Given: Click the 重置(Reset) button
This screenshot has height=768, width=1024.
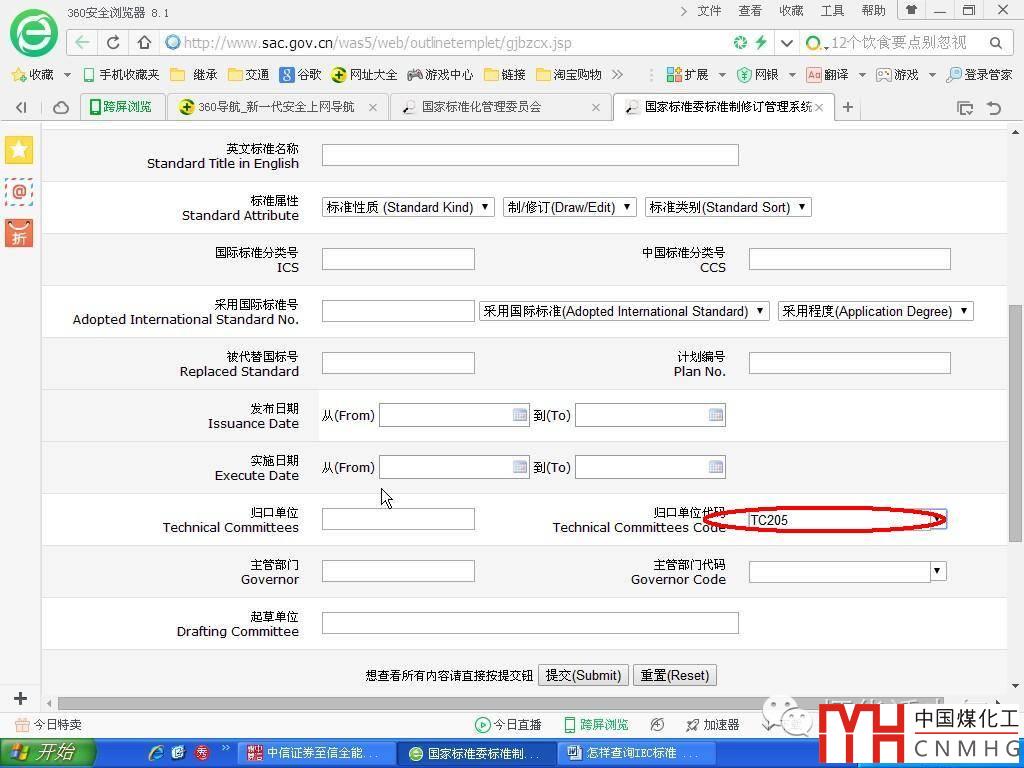Looking at the screenshot, I should (x=674, y=675).
